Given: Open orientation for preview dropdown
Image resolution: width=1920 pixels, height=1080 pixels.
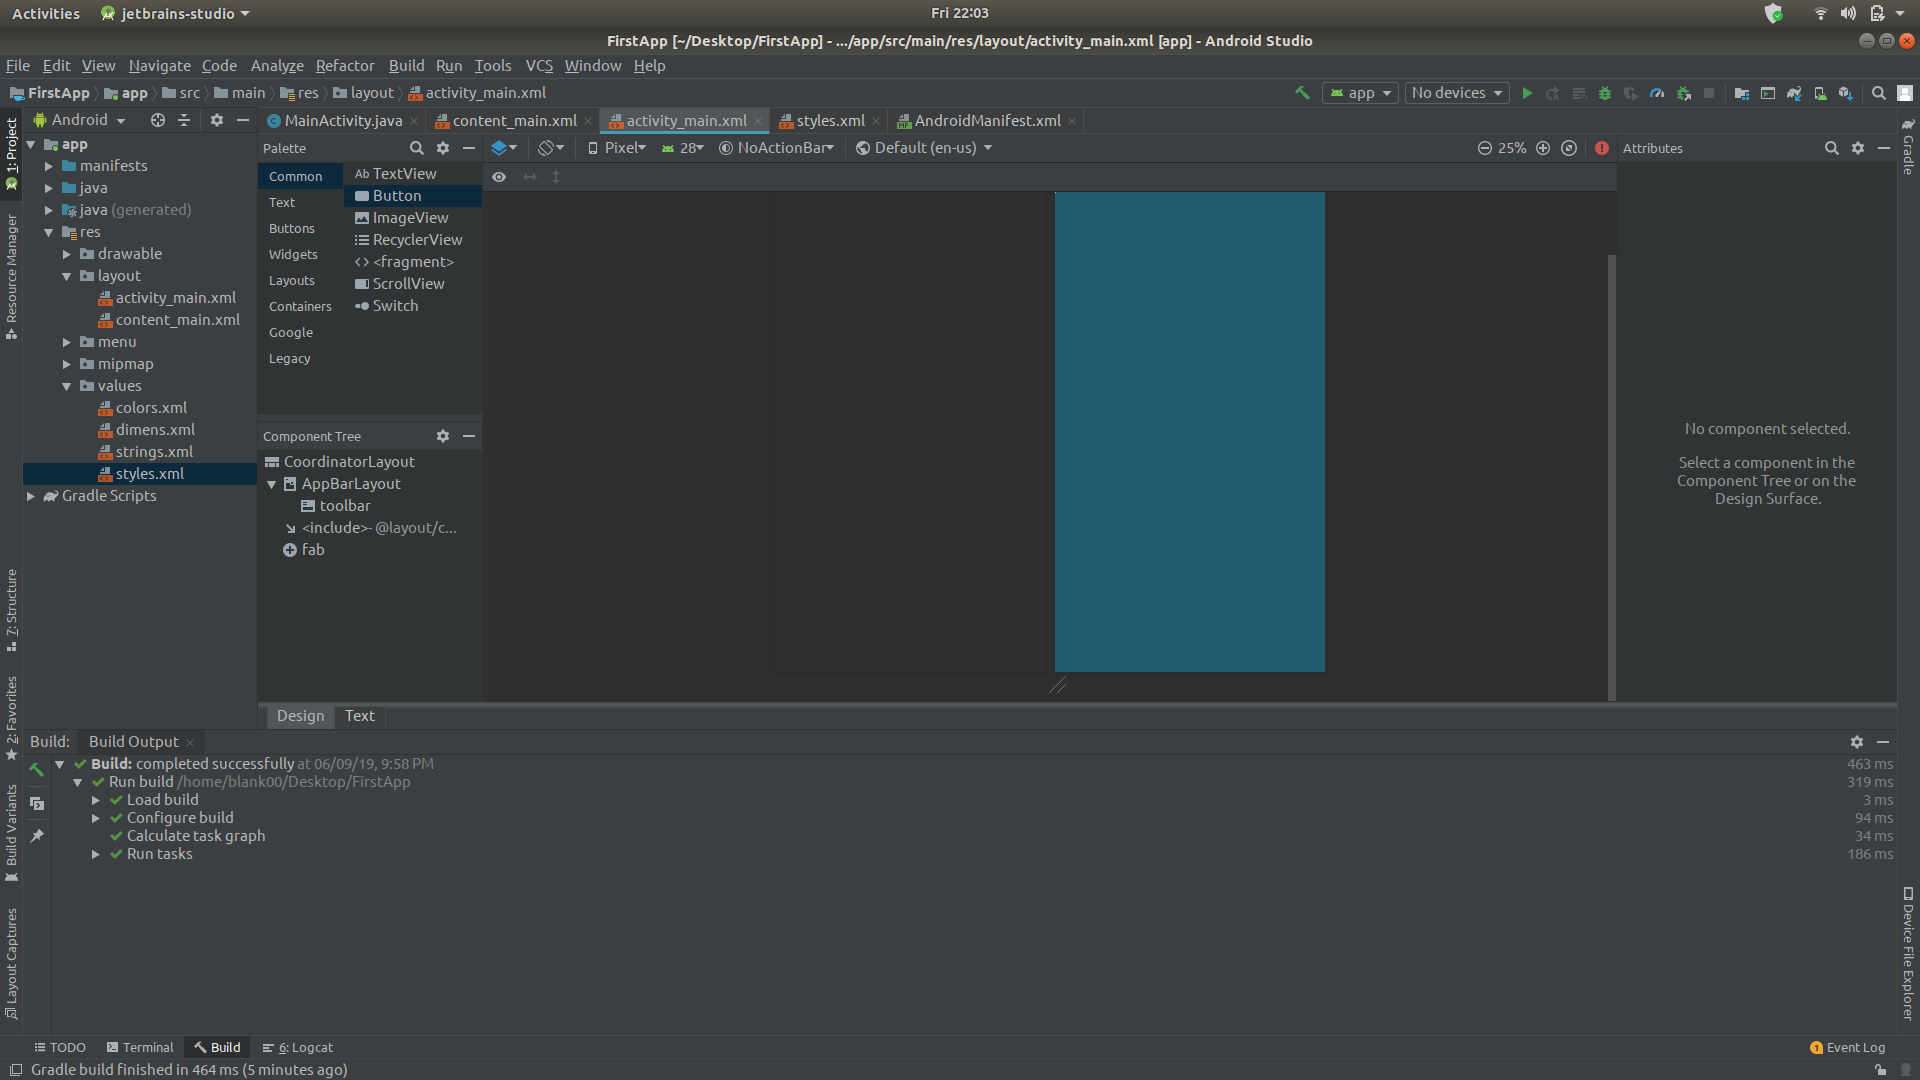Looking at the screenshot, I should 551,148.
